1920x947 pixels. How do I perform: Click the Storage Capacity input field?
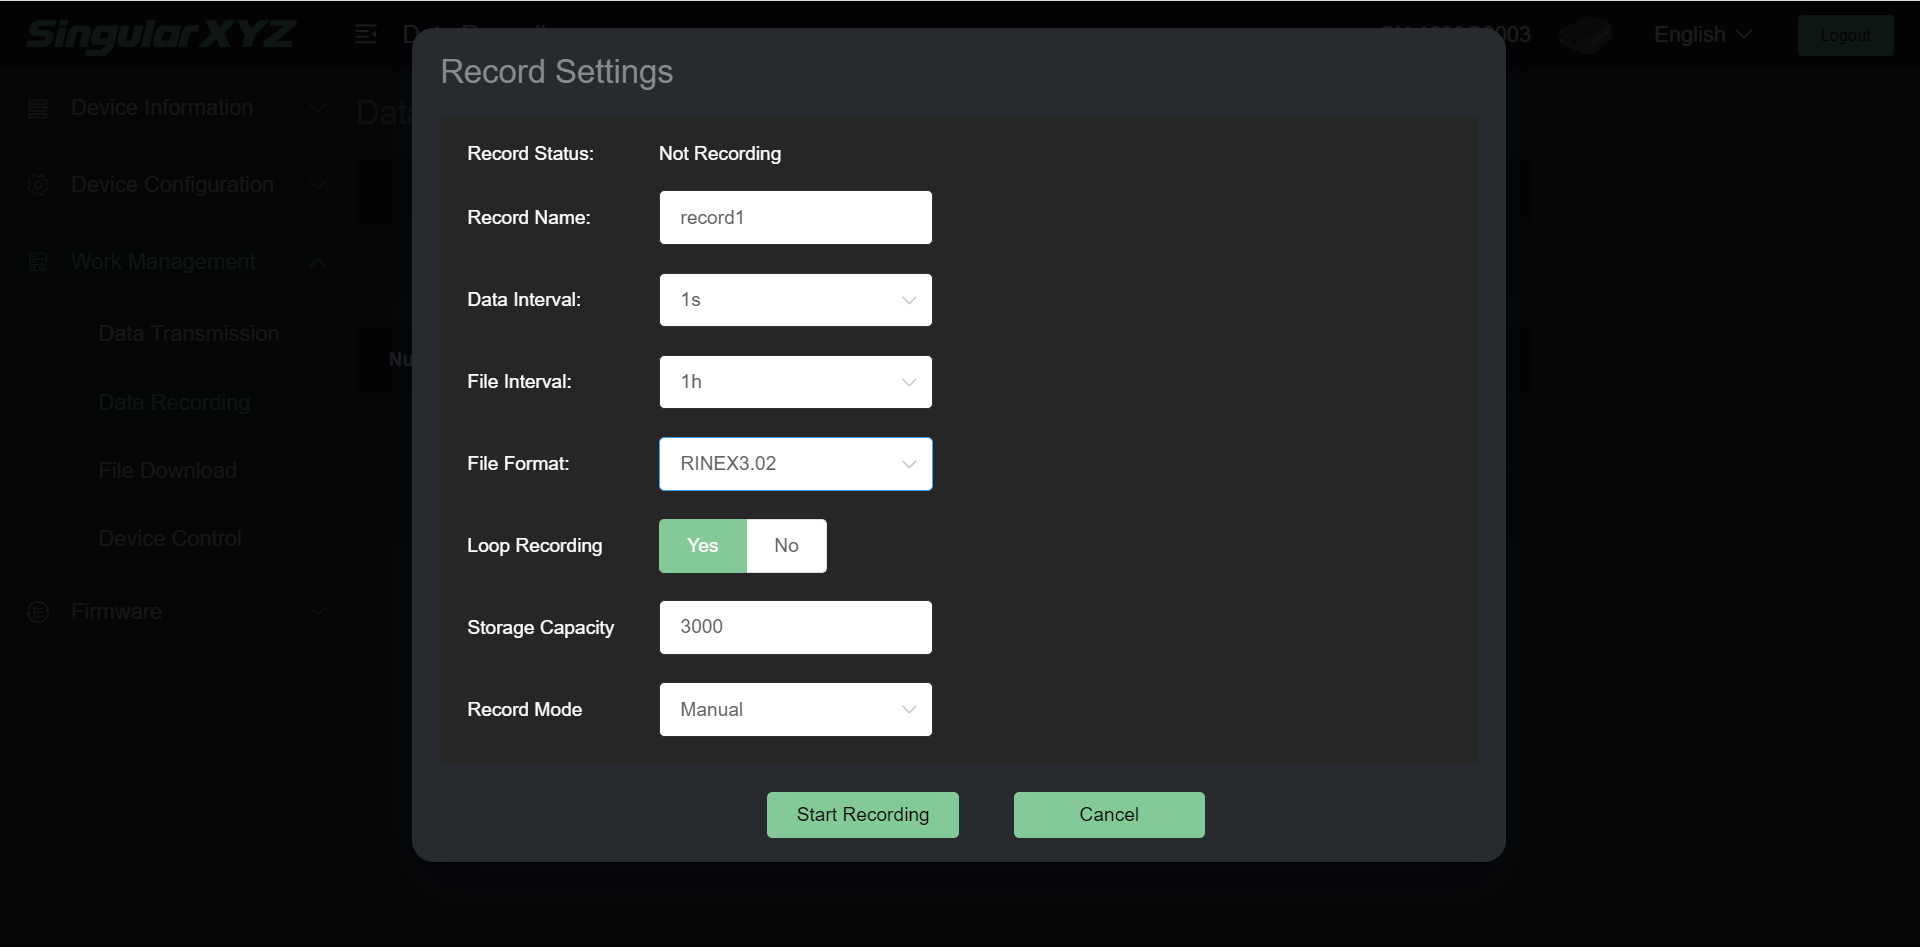[795, 628]
